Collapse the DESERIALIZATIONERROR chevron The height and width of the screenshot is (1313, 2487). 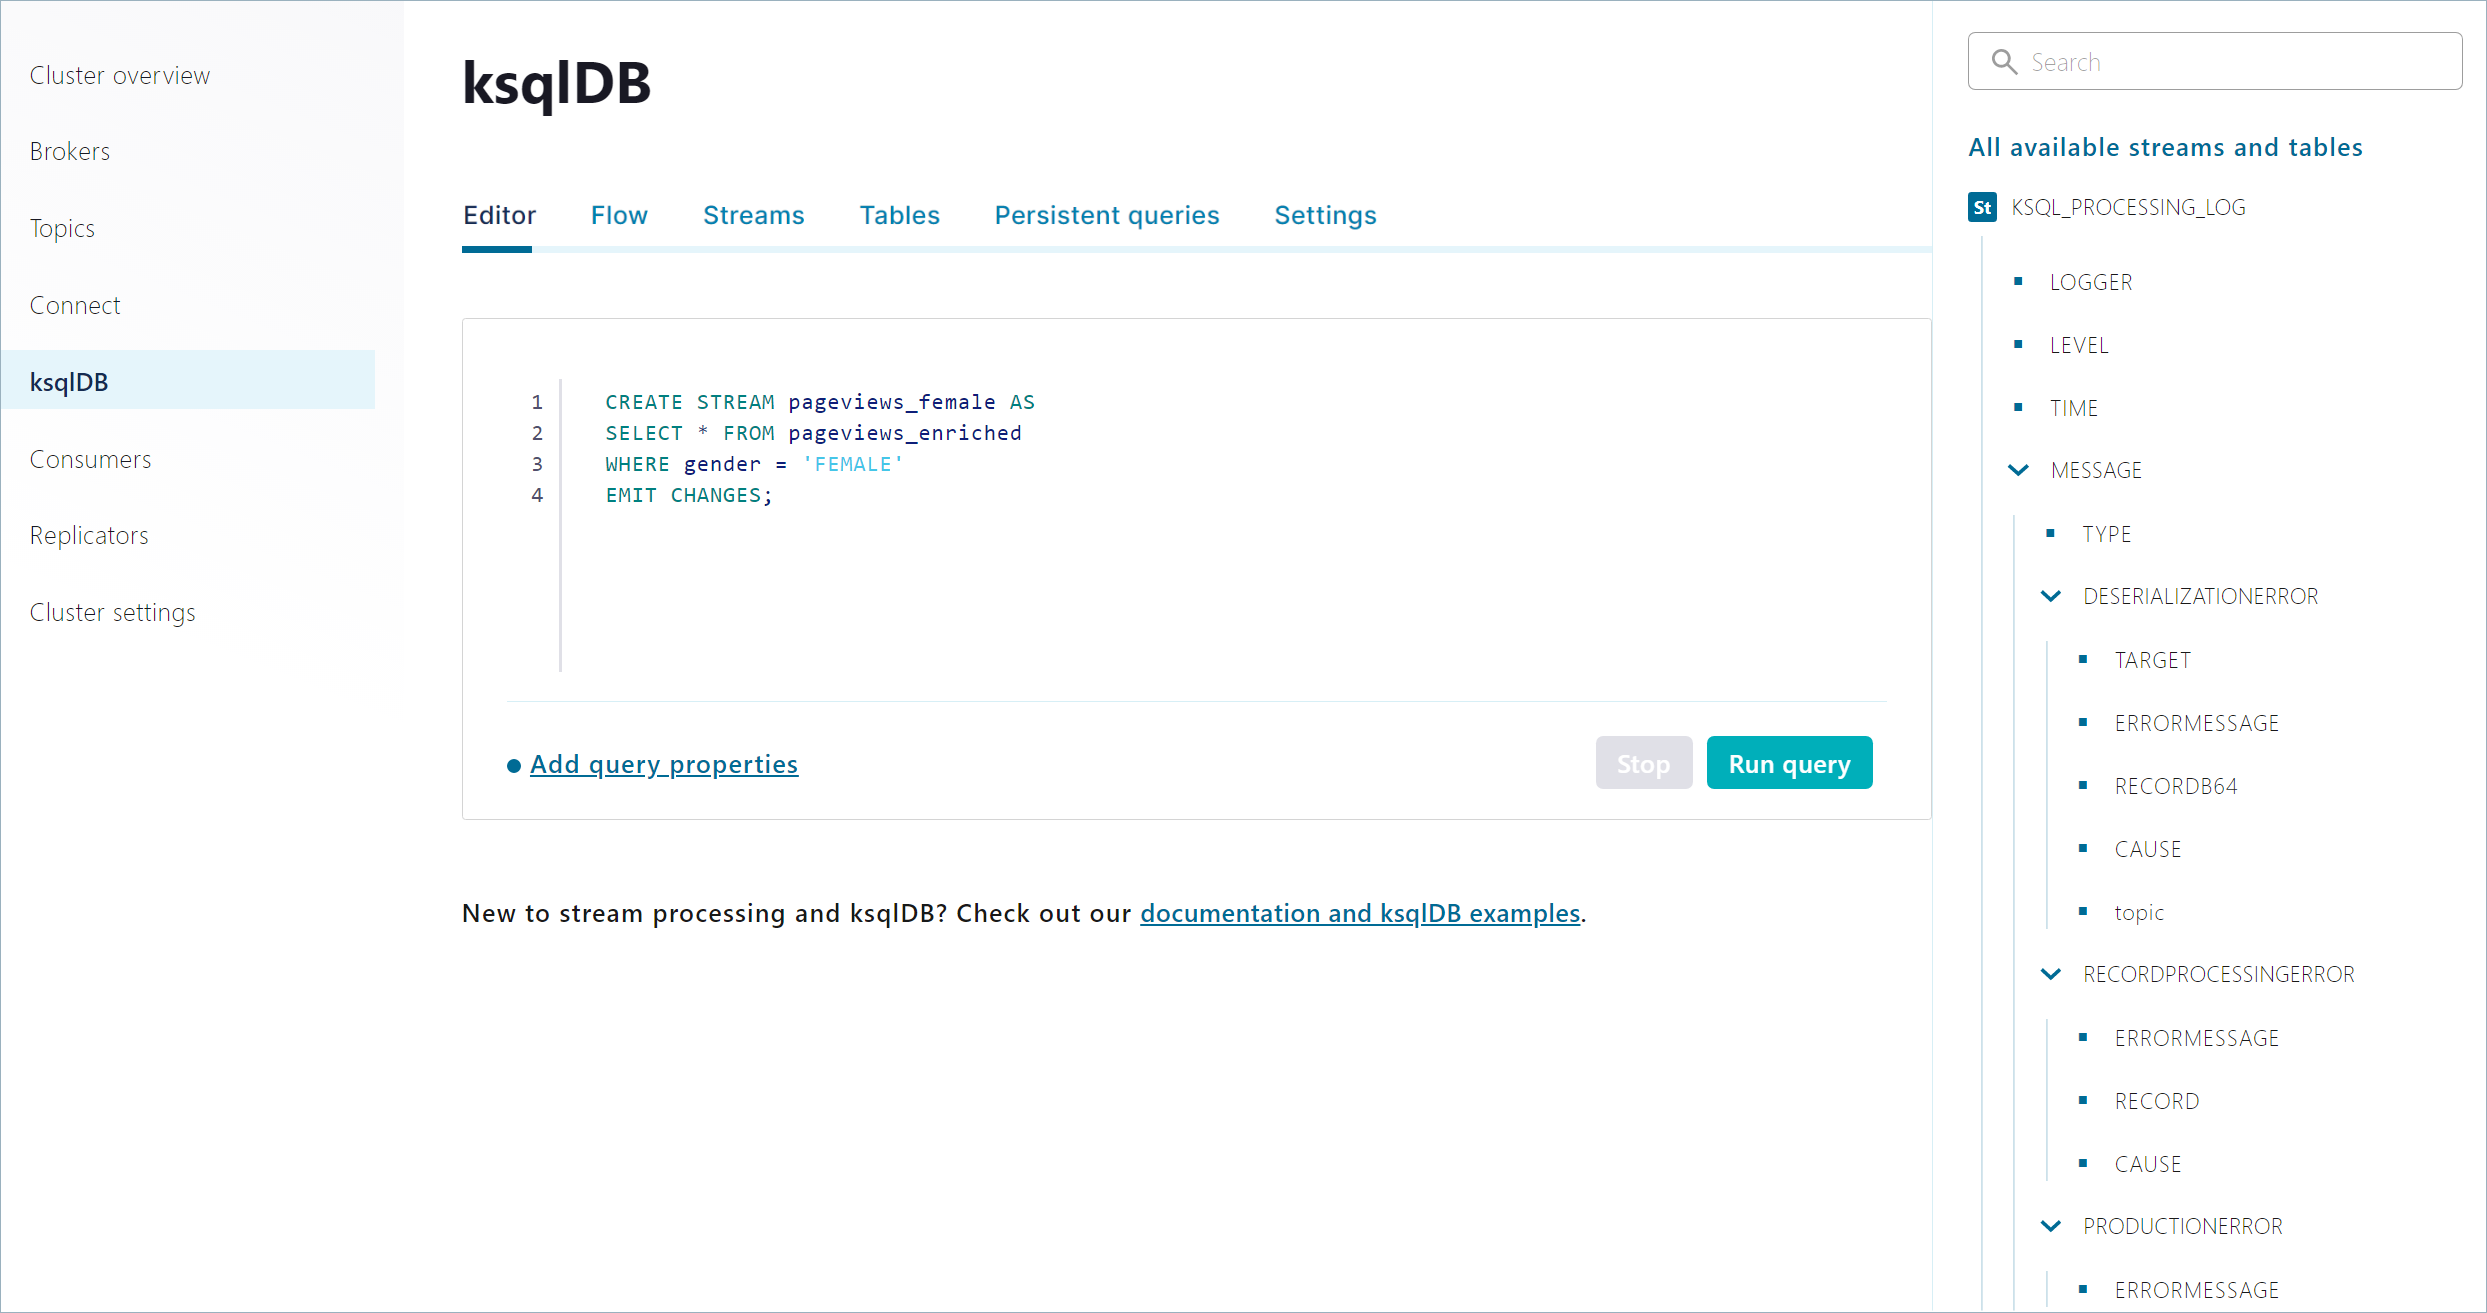(x=2051, y=596)
